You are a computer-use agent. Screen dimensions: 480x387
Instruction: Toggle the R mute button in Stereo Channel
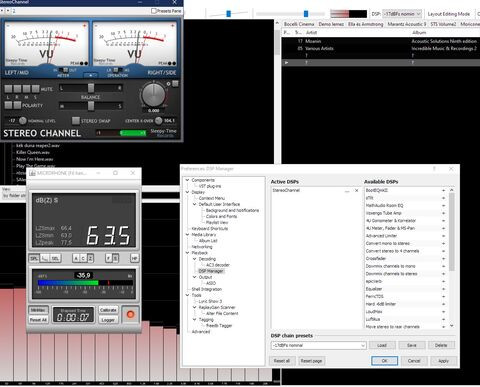(17, 89)
